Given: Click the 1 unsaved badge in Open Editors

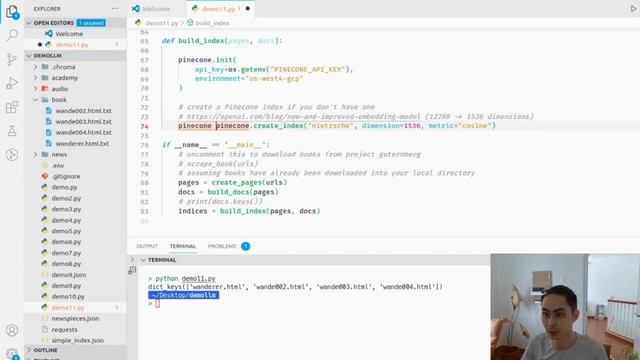Looking at the screenshot, I should click(91, 23).
